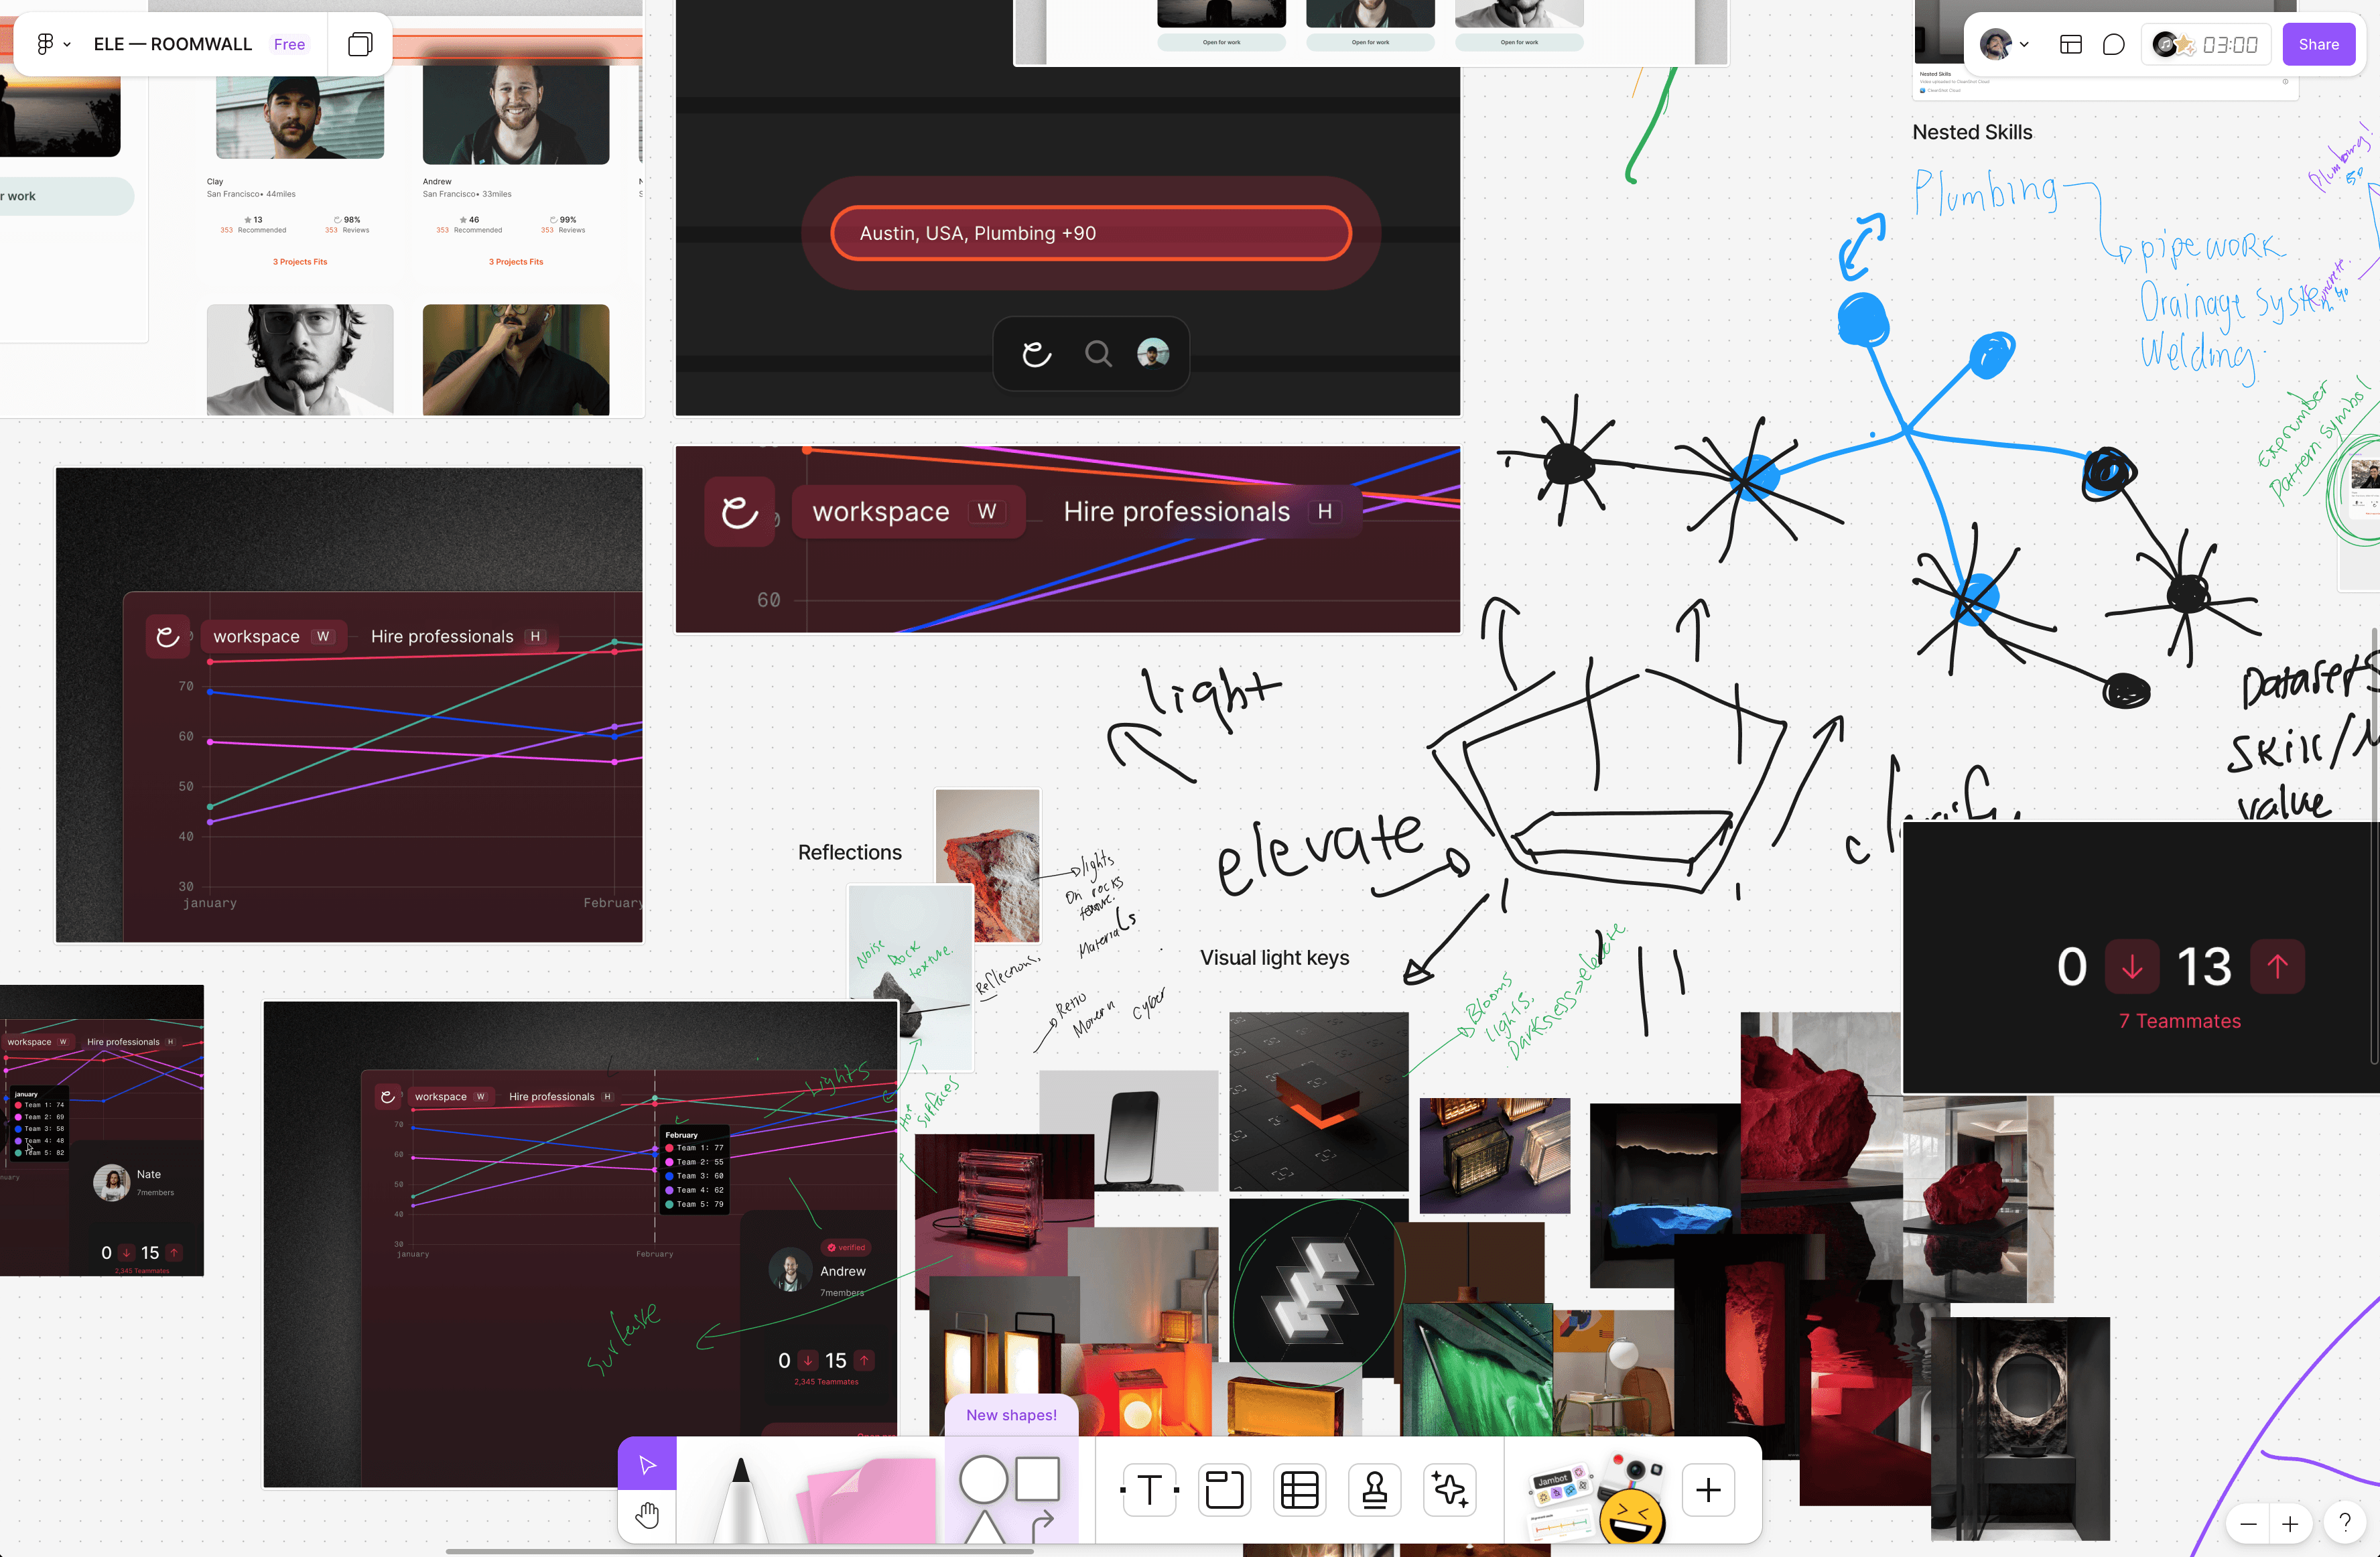
Task: Open AI sparkle generate tool
Action: pos(1449,1490)
